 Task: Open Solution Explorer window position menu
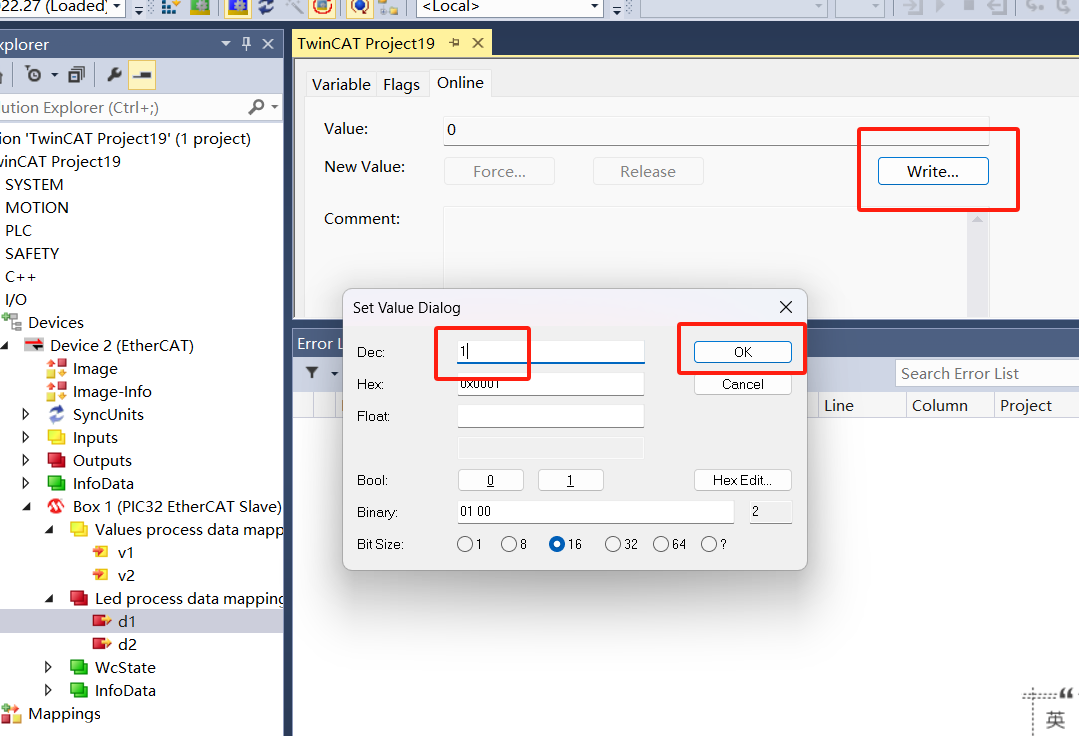(226, 44)
